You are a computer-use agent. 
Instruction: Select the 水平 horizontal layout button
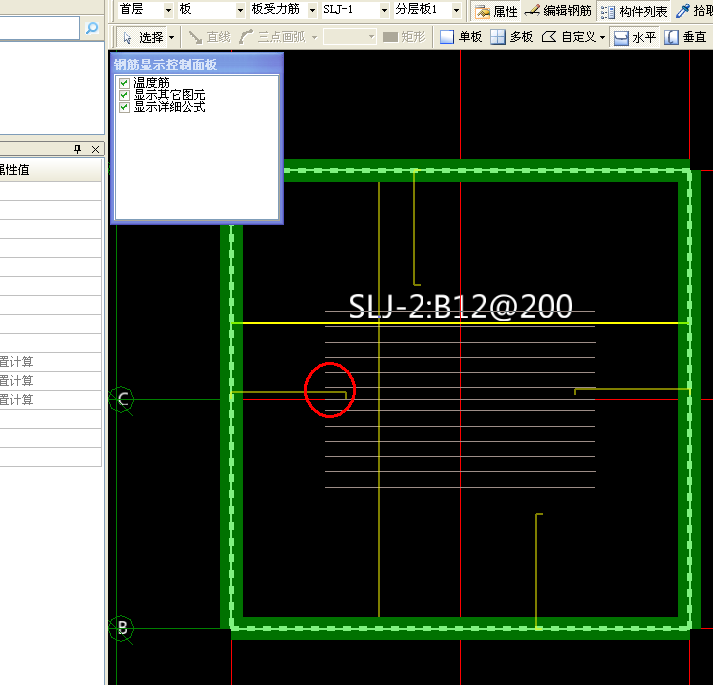[635, 37]
